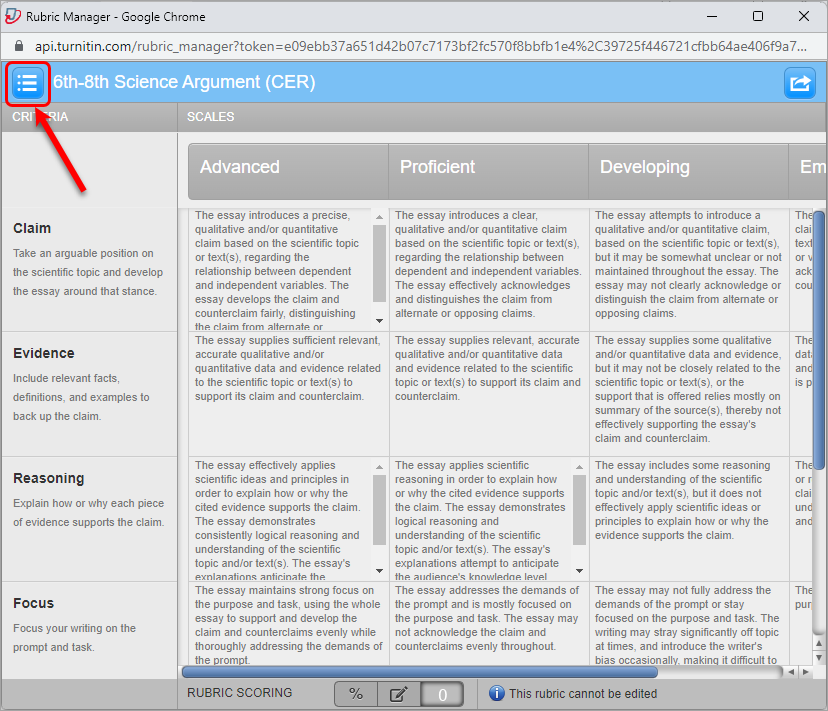Click the Proficient scale column header

click(487, 171)
